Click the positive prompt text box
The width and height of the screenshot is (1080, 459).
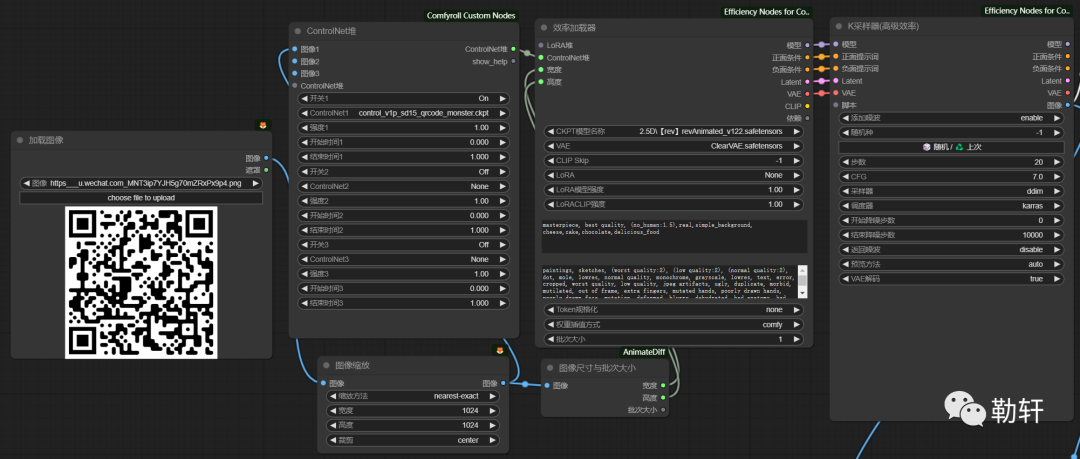coord(674,236)
